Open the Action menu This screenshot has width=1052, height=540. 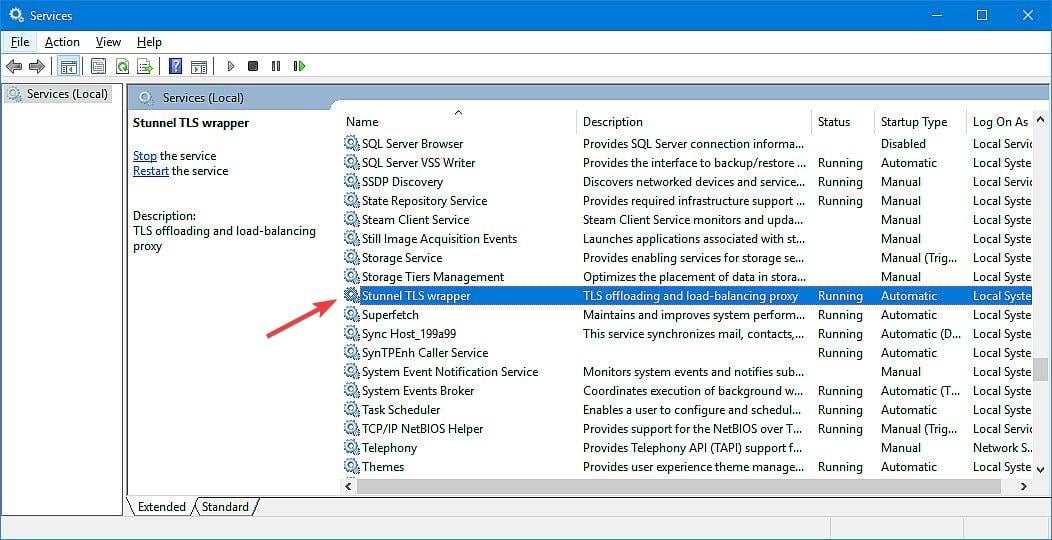pyautogui.click(x=62, y=42)
